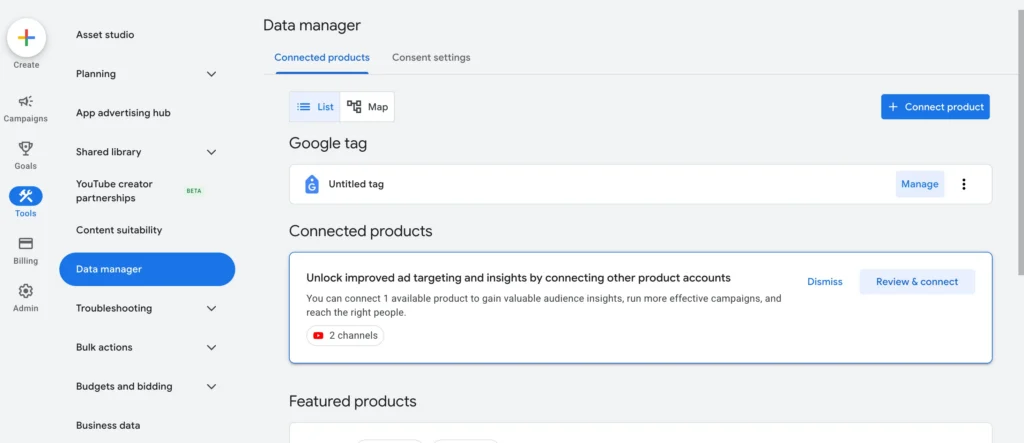Open Business data menu item

(108, 425)
